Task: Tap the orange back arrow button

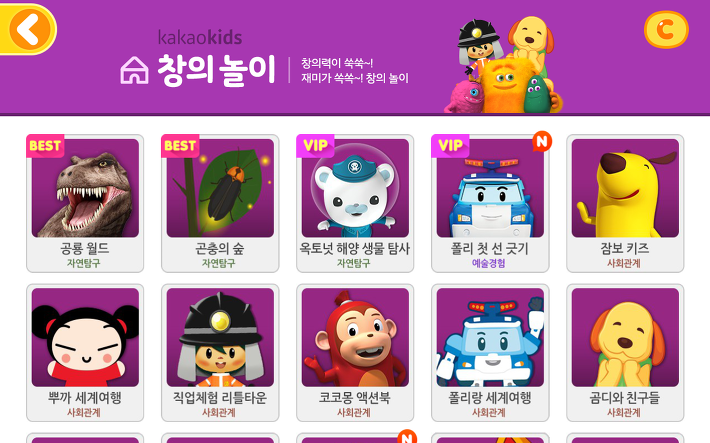Action: pos(29,29)
